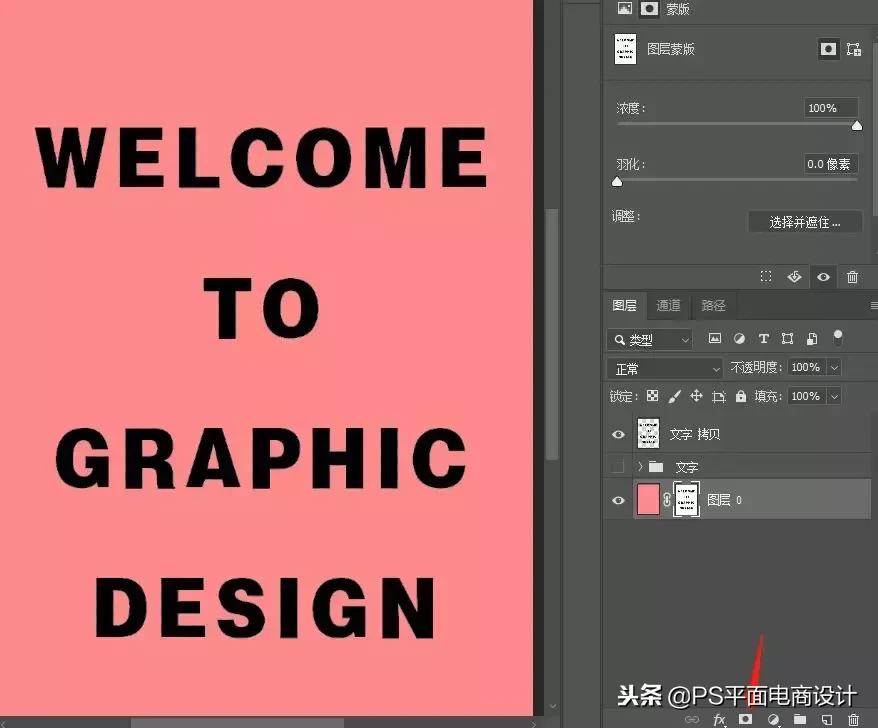The height and width of the screenshot is (728, 878).
Task: Delete layer with Layers panel trash icon
Action: coord(853,719)
